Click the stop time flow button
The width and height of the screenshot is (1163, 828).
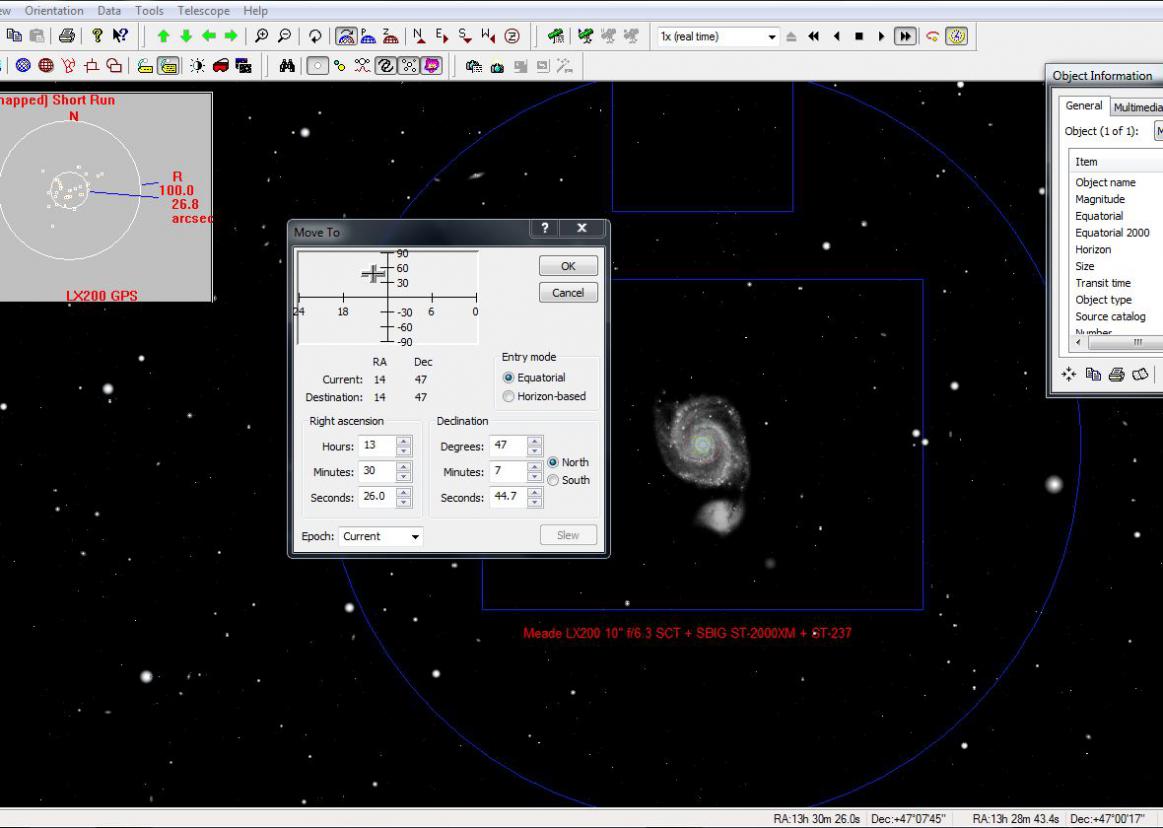858,36
